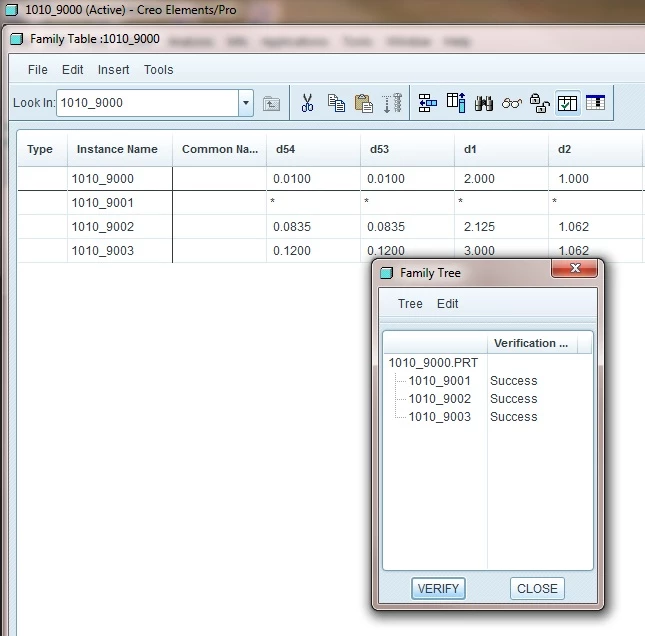Click d53 value 0.0835 for 1010_9002

(408, 227)
